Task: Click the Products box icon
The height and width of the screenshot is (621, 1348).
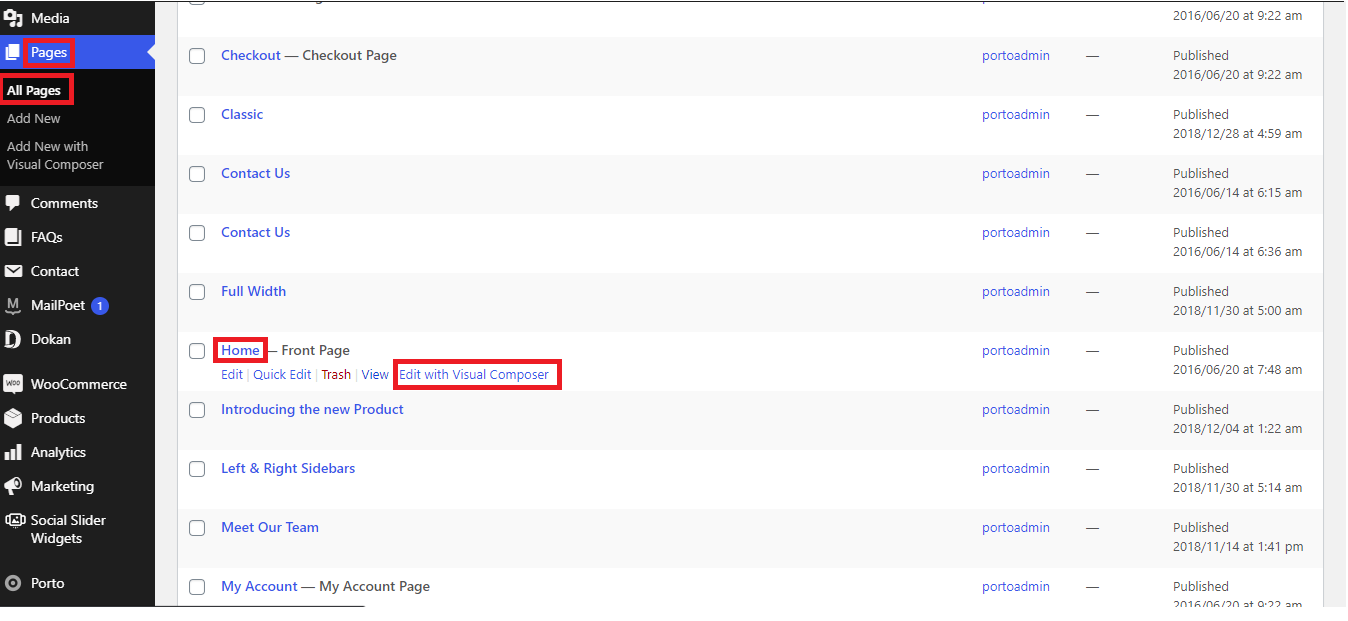Action: point(13,418)
